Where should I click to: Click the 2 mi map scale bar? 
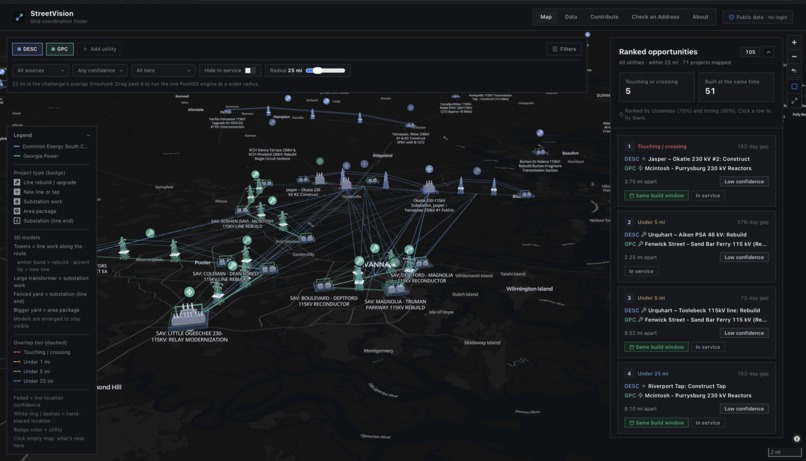click(784, 452)
